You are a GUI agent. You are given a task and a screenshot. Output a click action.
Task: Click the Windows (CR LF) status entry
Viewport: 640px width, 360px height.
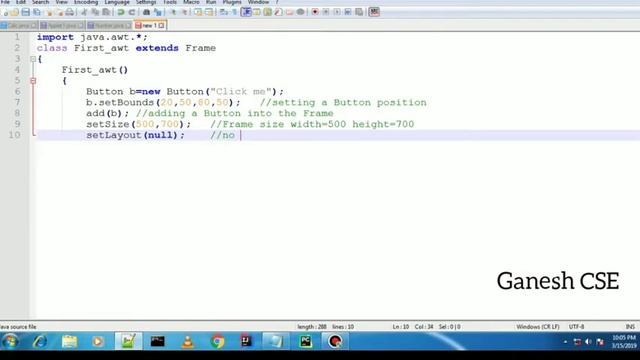538,327
